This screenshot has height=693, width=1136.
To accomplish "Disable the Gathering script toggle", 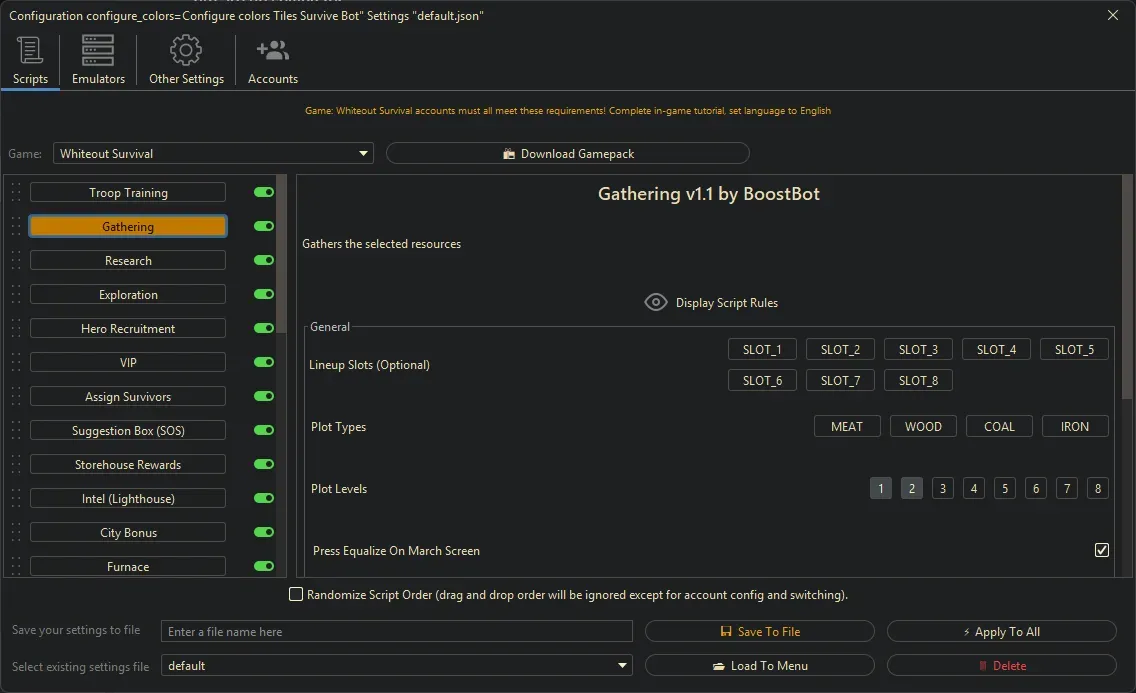I will click(264, 227).
